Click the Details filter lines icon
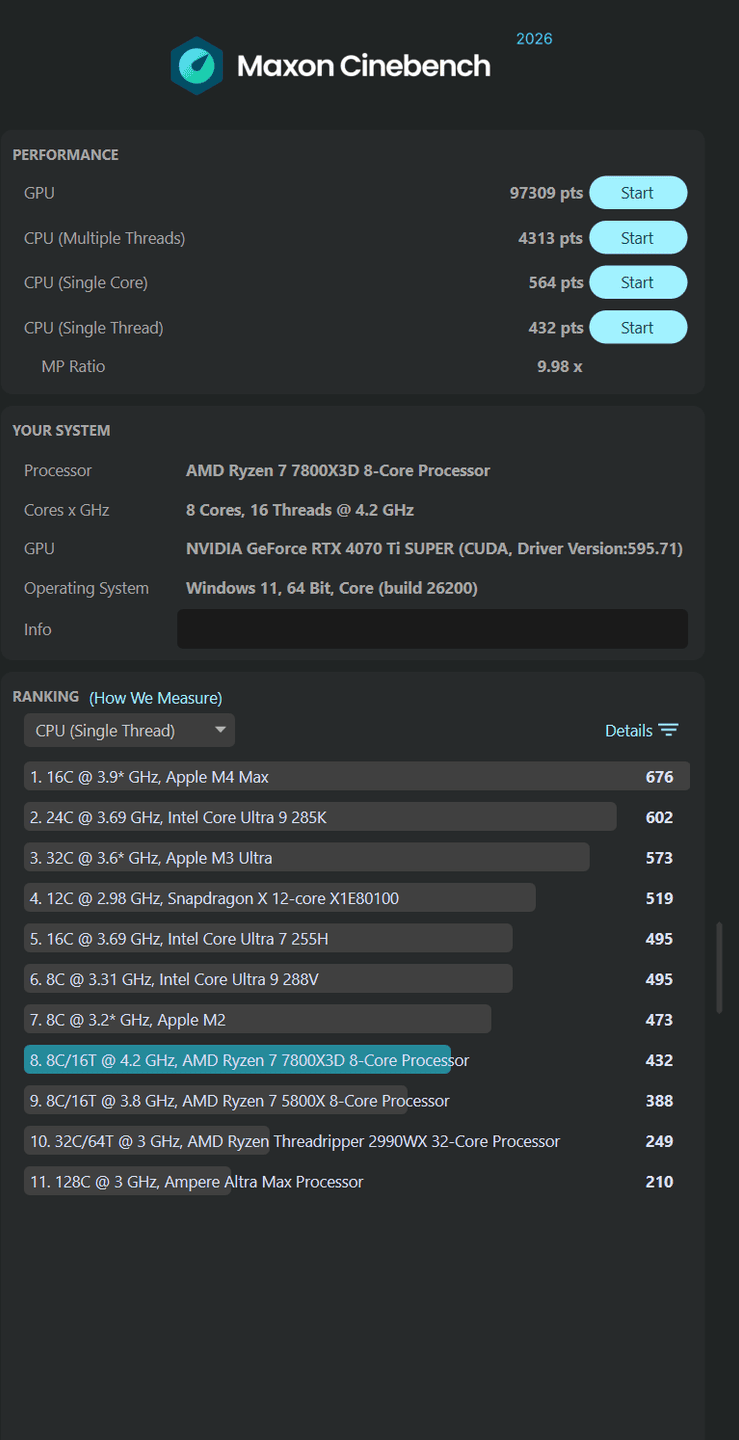 [669, 730]
